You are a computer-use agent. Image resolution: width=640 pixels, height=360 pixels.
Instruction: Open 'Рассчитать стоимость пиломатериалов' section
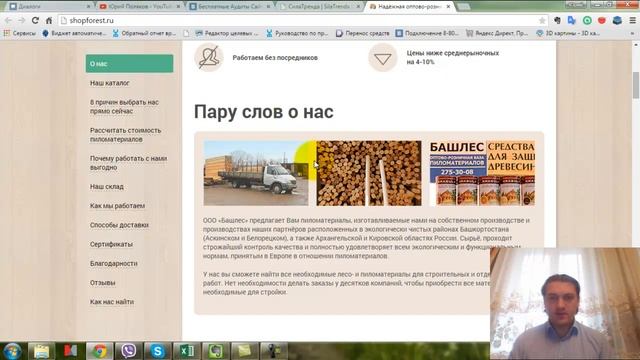pyautogui.click(x=125, y=135)
